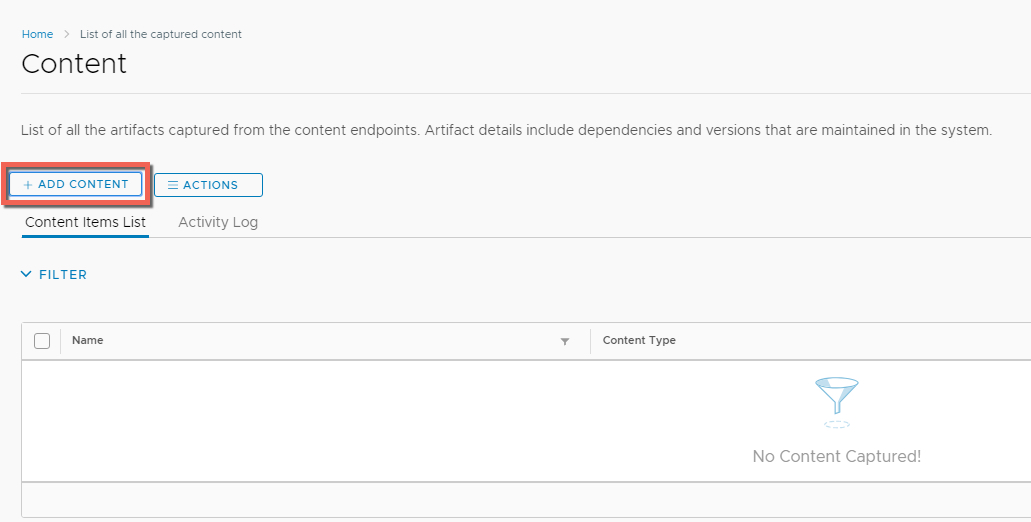Screen dimensions: 1031x522
Task: Select the 'List of all the captured content' breadcrumb
Action: tap(160, 34)
